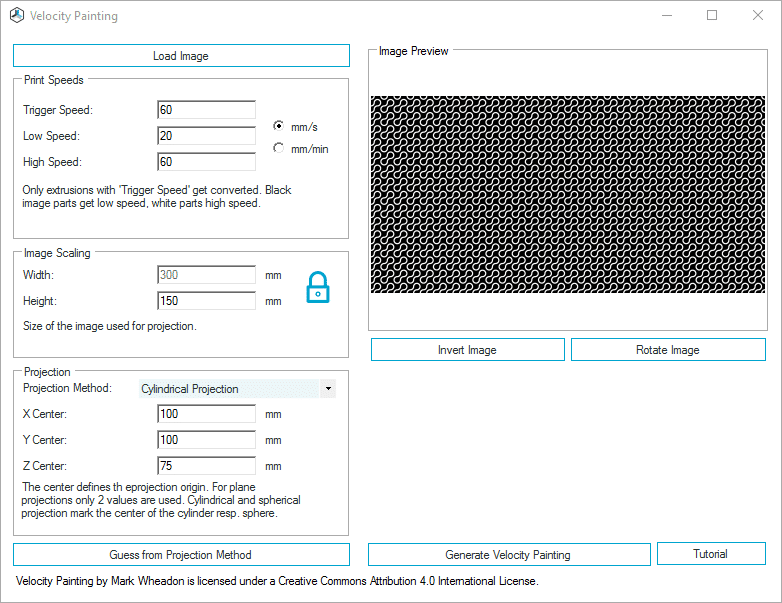Click the X Center input box
Viewport: 782px width, 603px height.
click(206, 413)
